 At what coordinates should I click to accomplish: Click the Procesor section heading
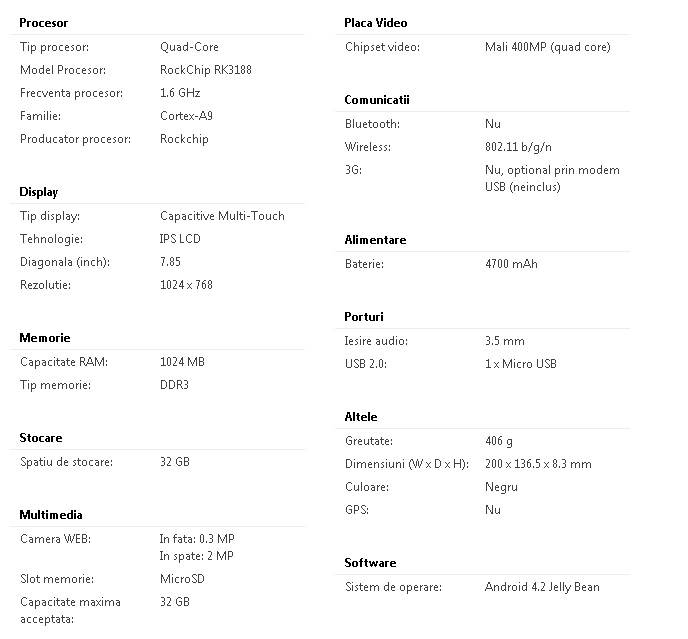point(44,23)
